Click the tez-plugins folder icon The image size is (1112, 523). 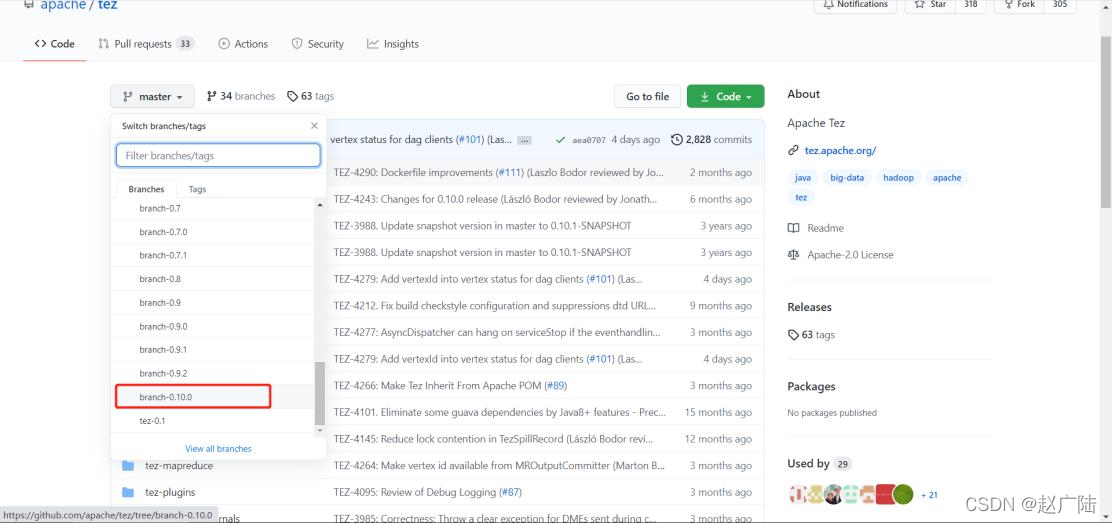(x=128, y=492)
